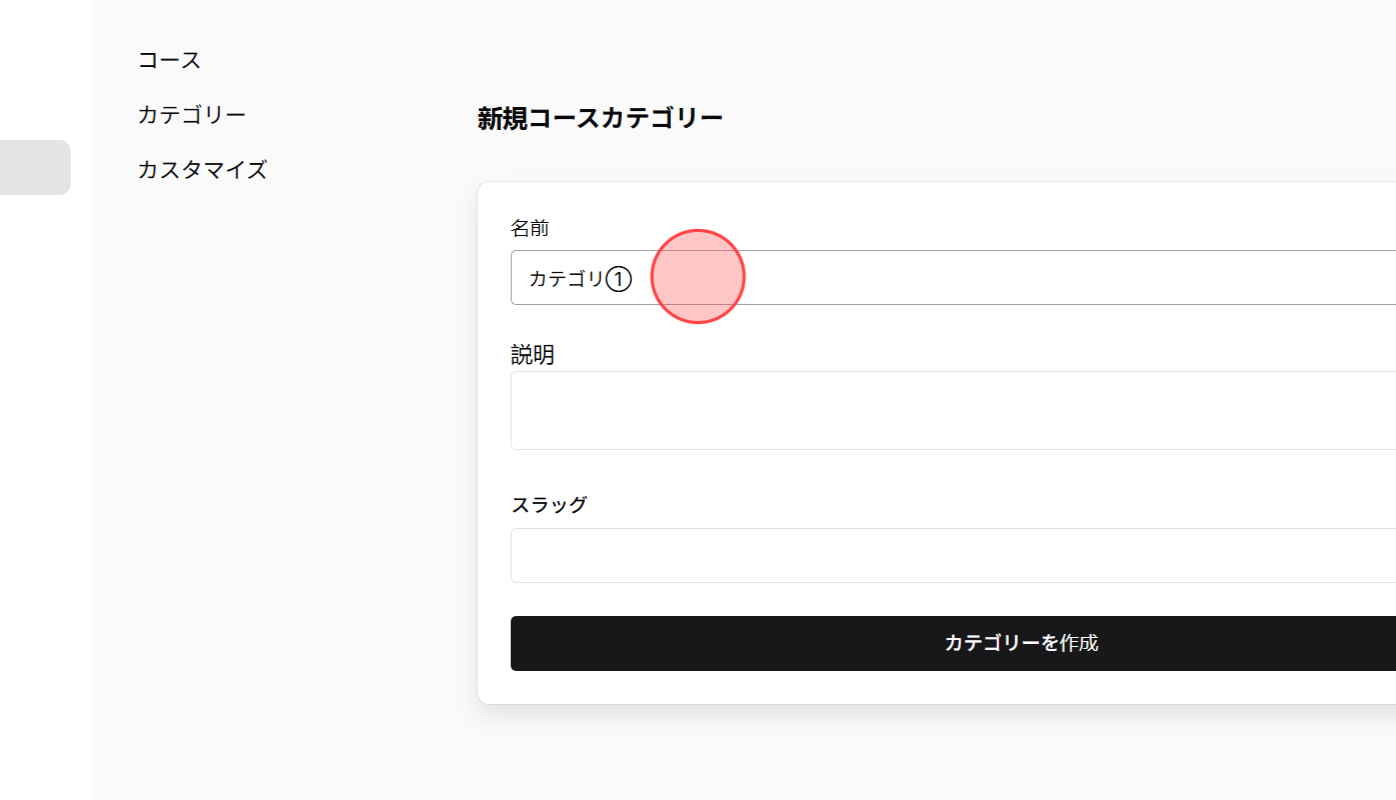The height and width of the screenshot is (800, 1396).
Task: Open the コース section in the sidebar
Action: [168, 60]
